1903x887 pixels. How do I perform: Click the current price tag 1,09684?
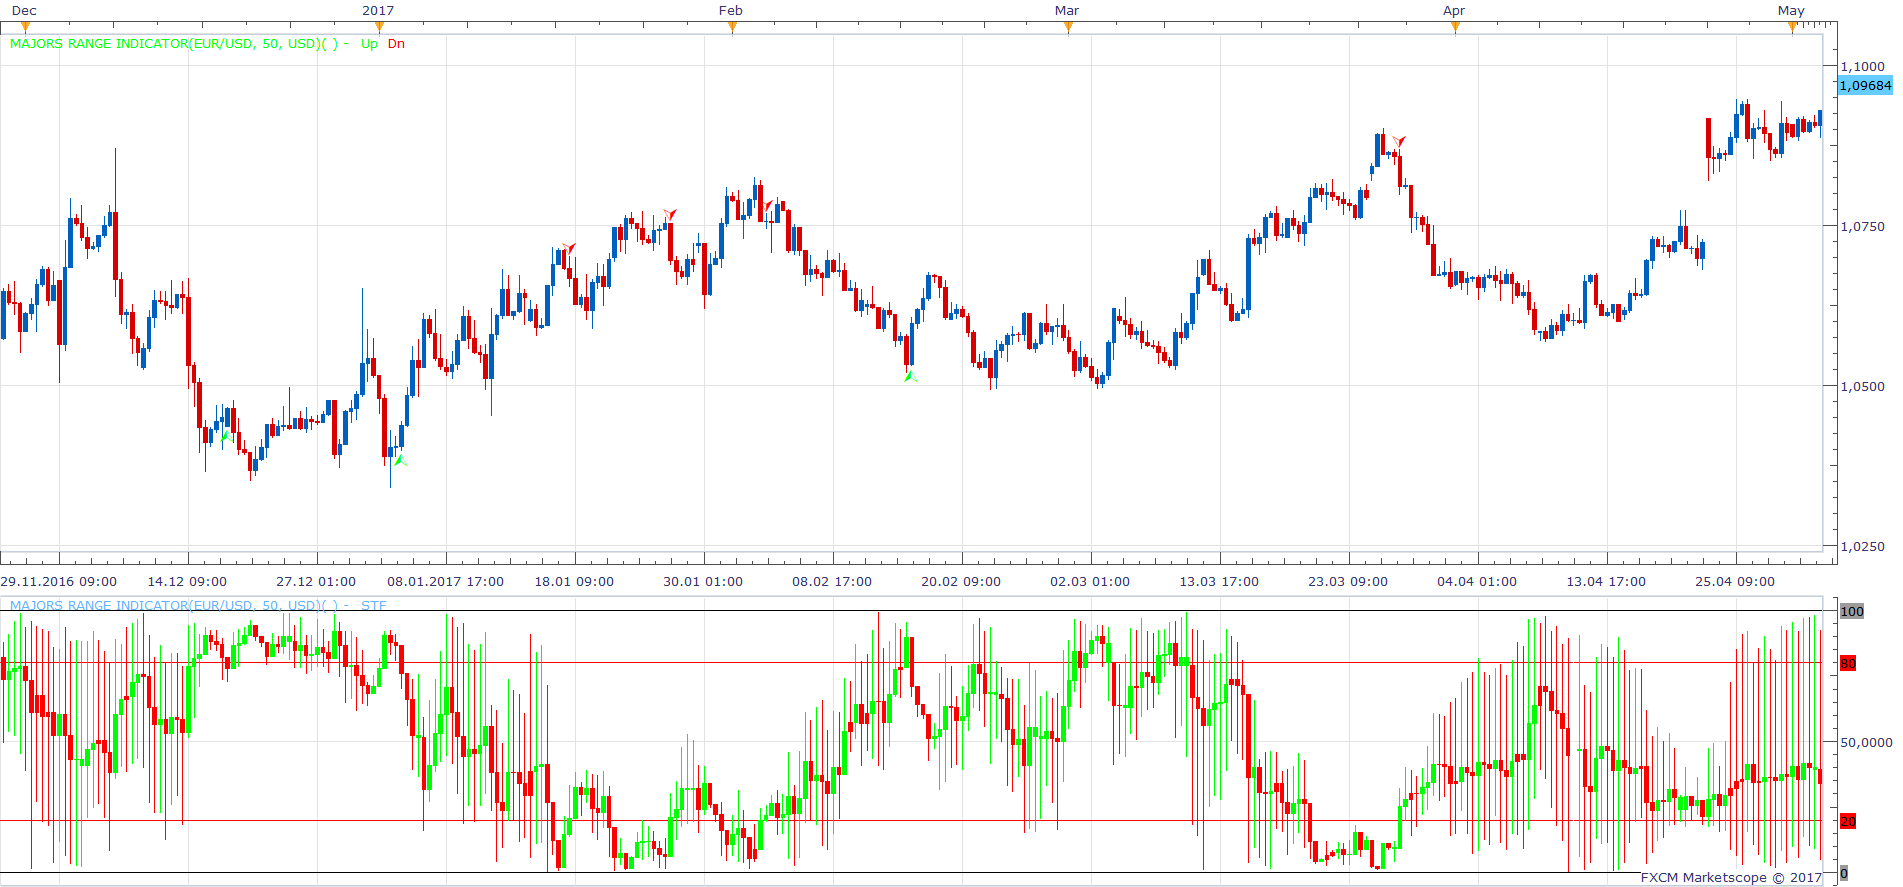pos(1865,85)
